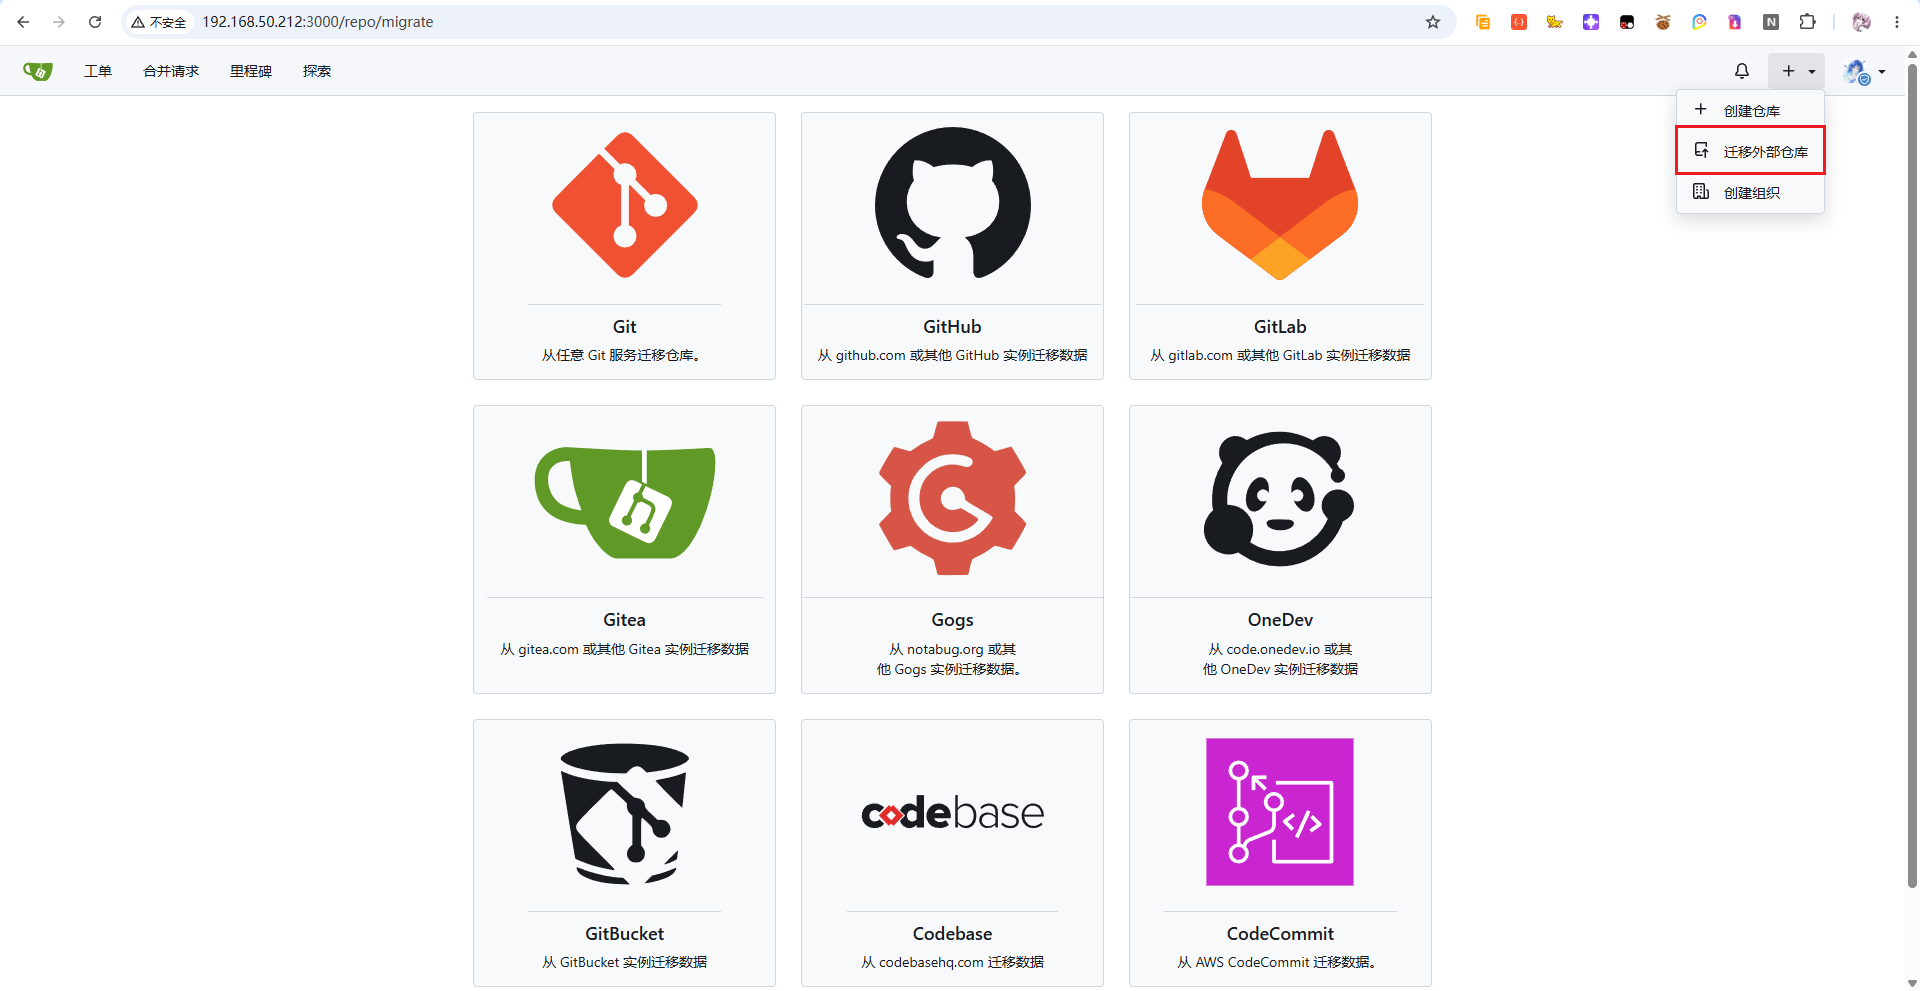Open the 合并请求 pull requests page
Viewport: 1920px width, 991px height.
click(x=171, y=71)
